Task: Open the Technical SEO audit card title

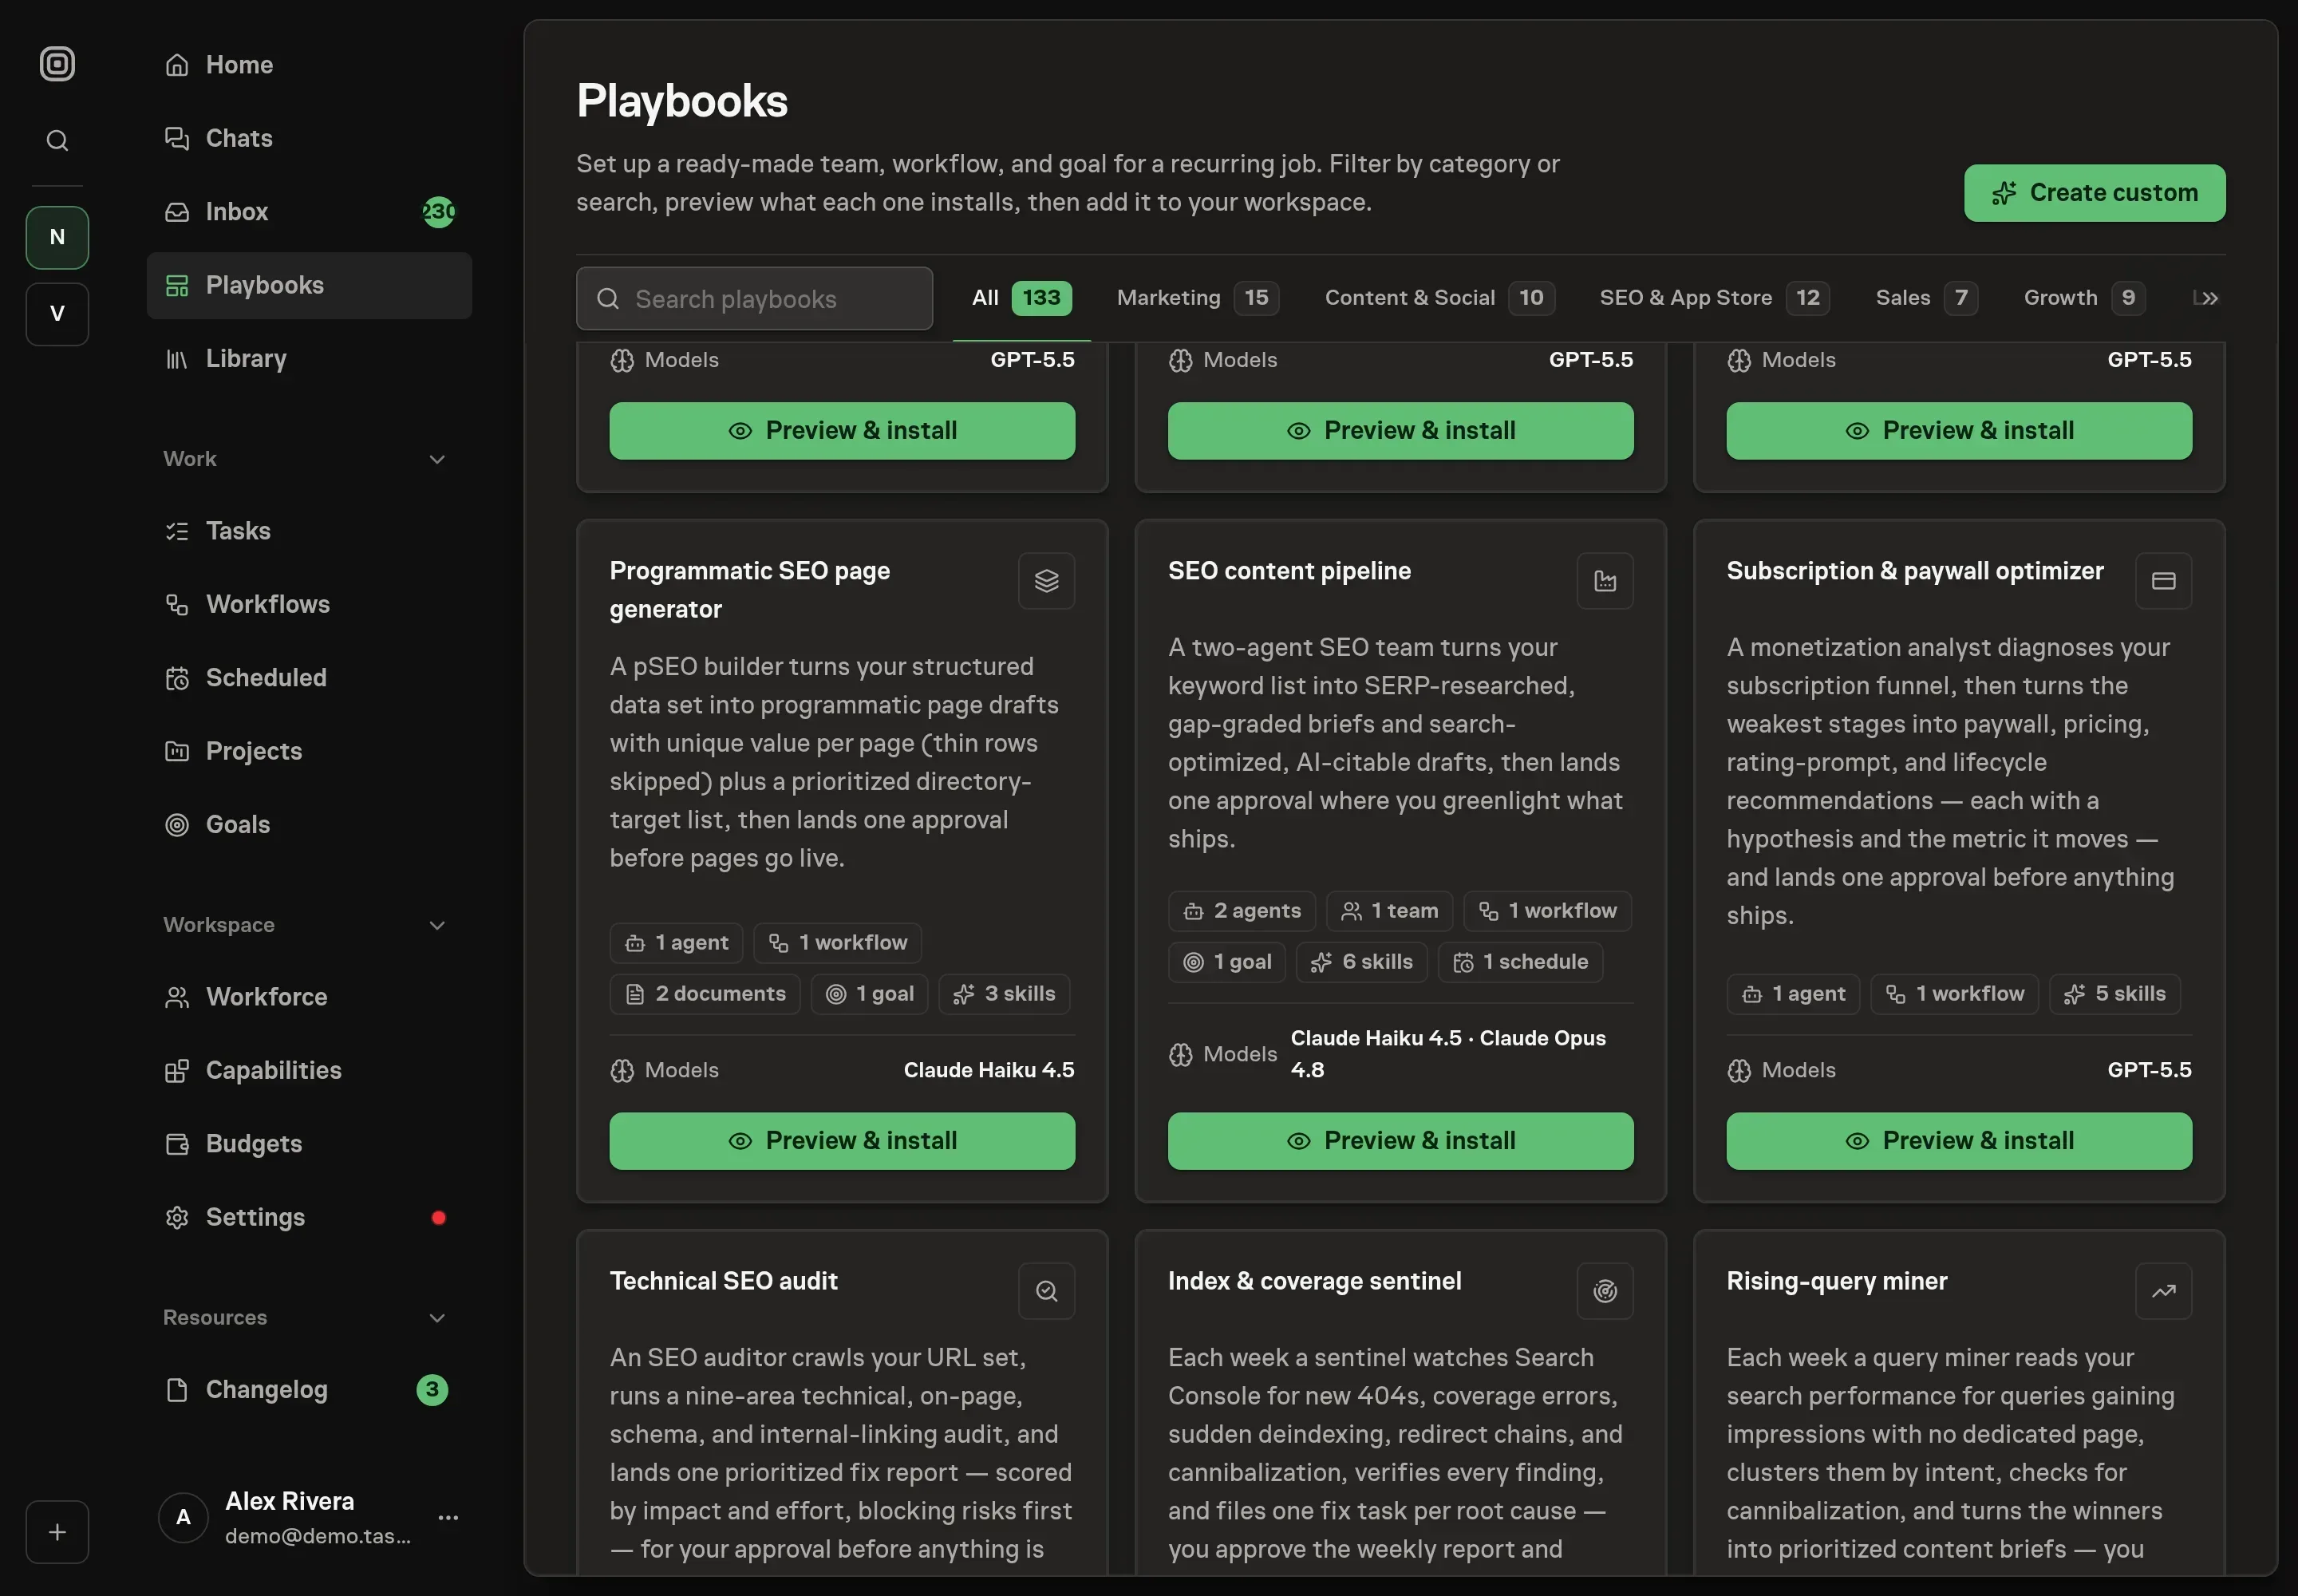Action: pyautogui.click(x=724, y=1281)
